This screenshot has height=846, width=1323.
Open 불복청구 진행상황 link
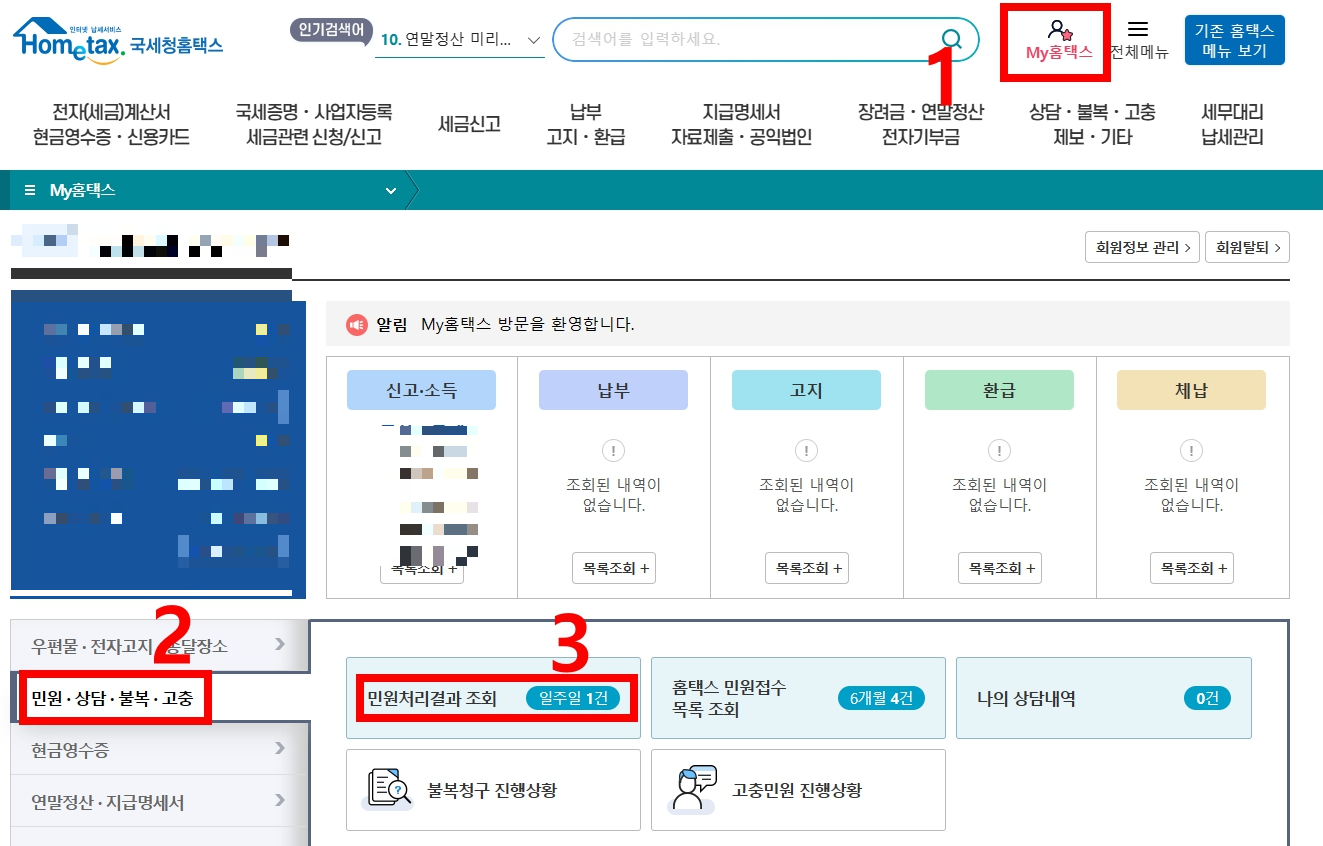click(493, 790)
